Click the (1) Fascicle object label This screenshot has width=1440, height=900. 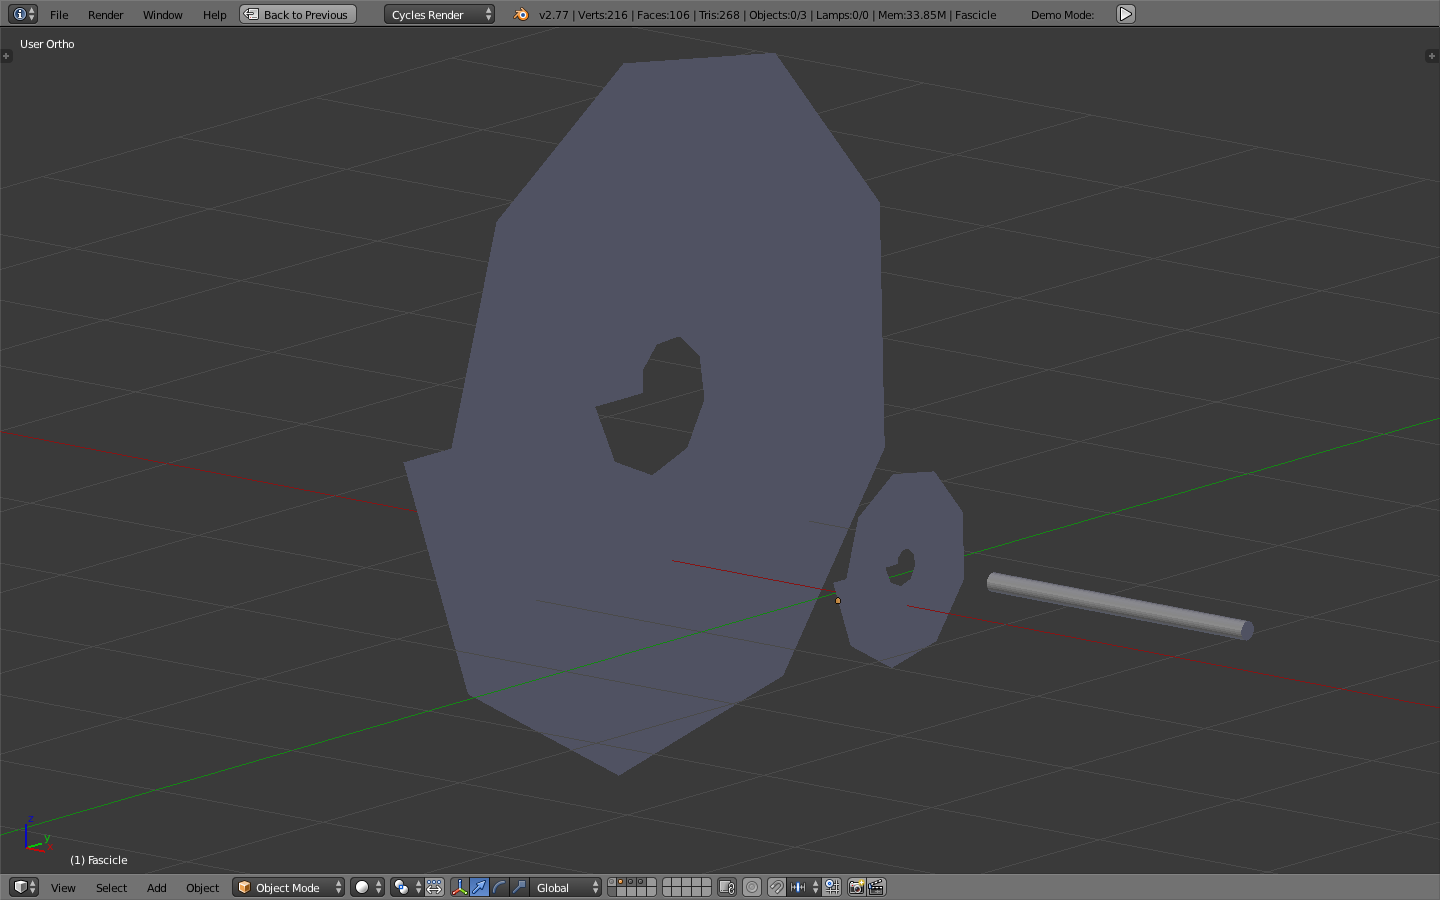99,860
